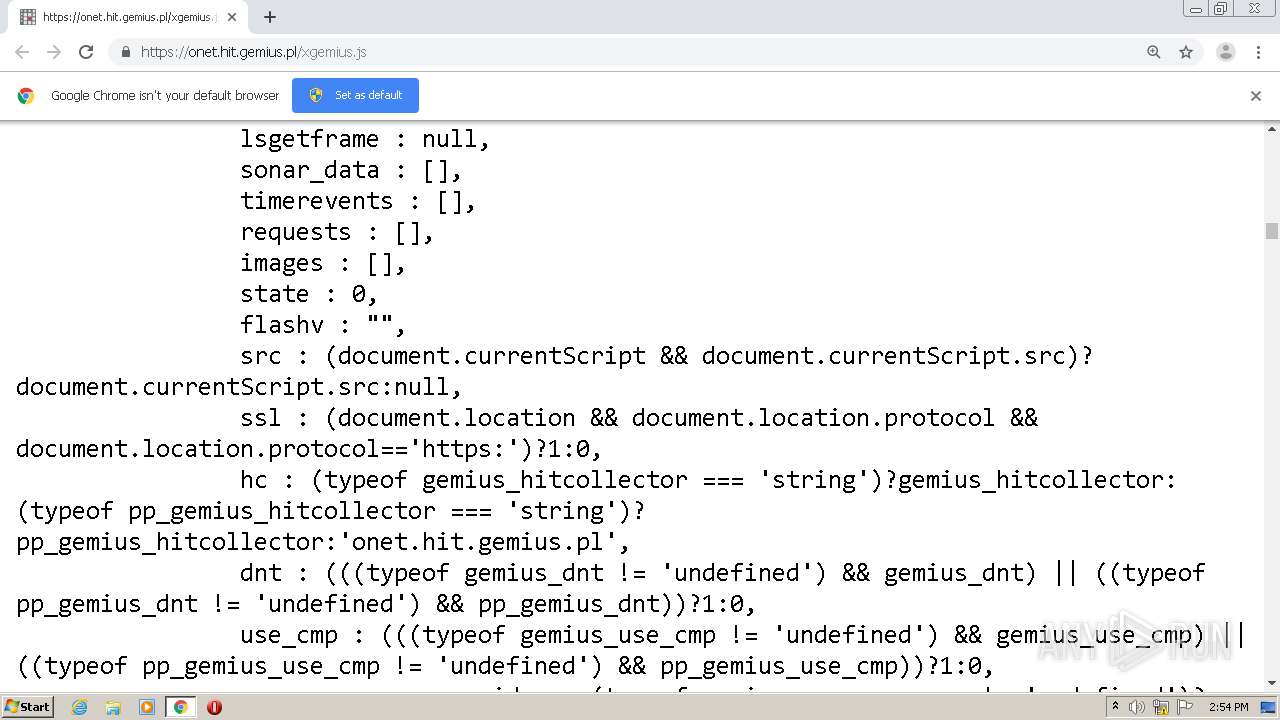Open the Action Center flag icon
1280x720 pixels.
point(1185,707)
